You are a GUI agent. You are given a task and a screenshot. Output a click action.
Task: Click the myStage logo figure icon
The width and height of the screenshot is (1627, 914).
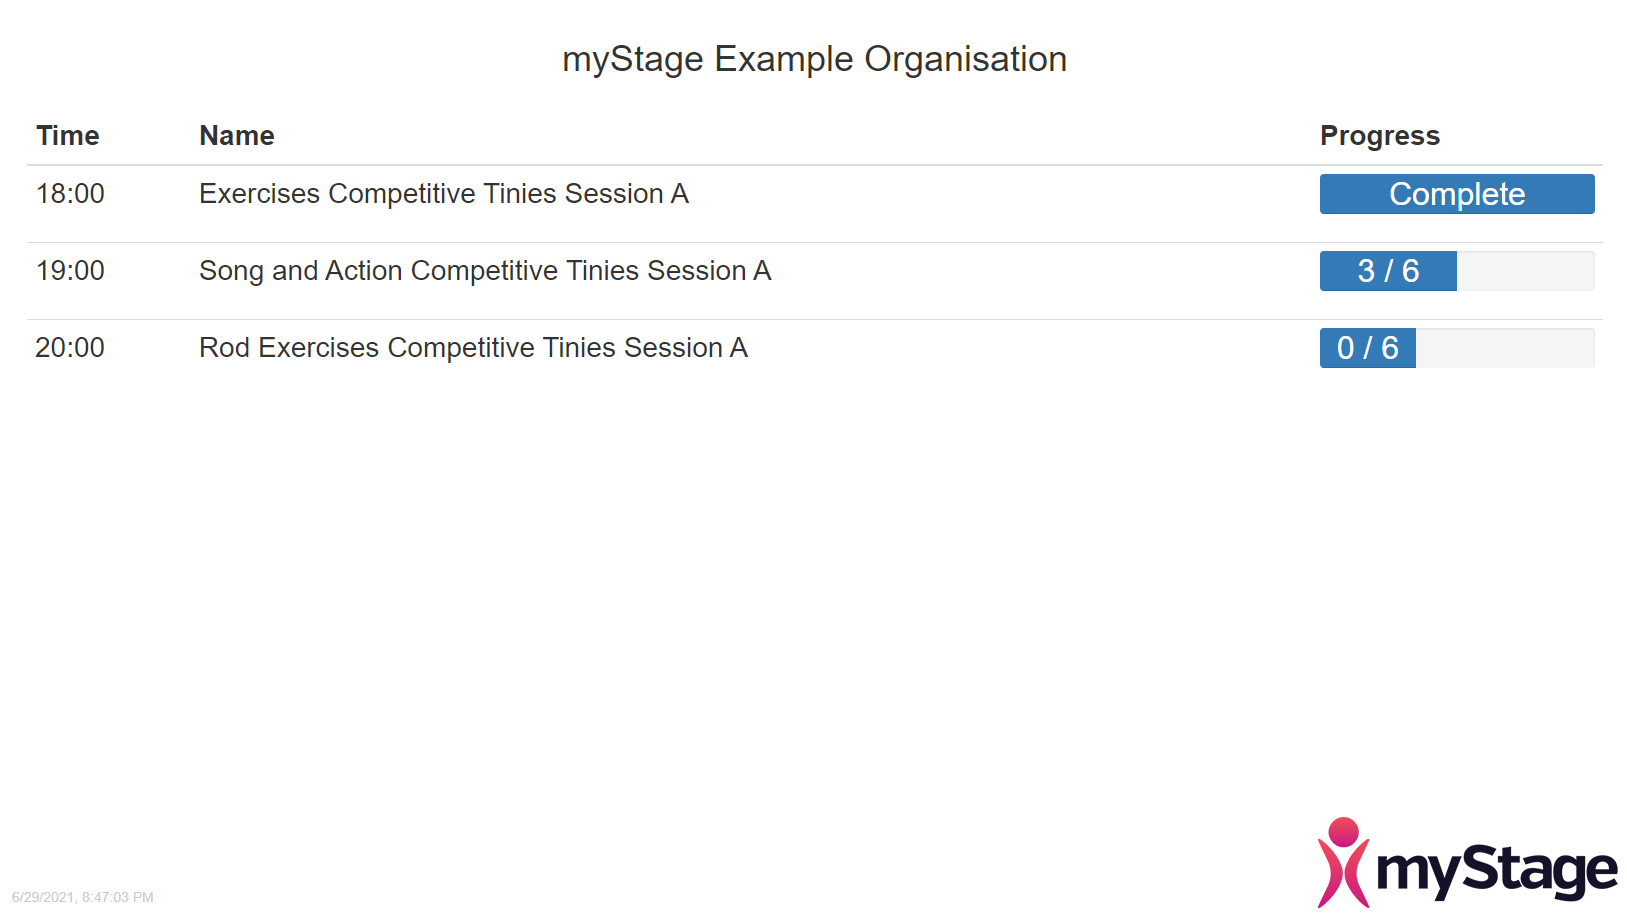[x=1343, y=863]
